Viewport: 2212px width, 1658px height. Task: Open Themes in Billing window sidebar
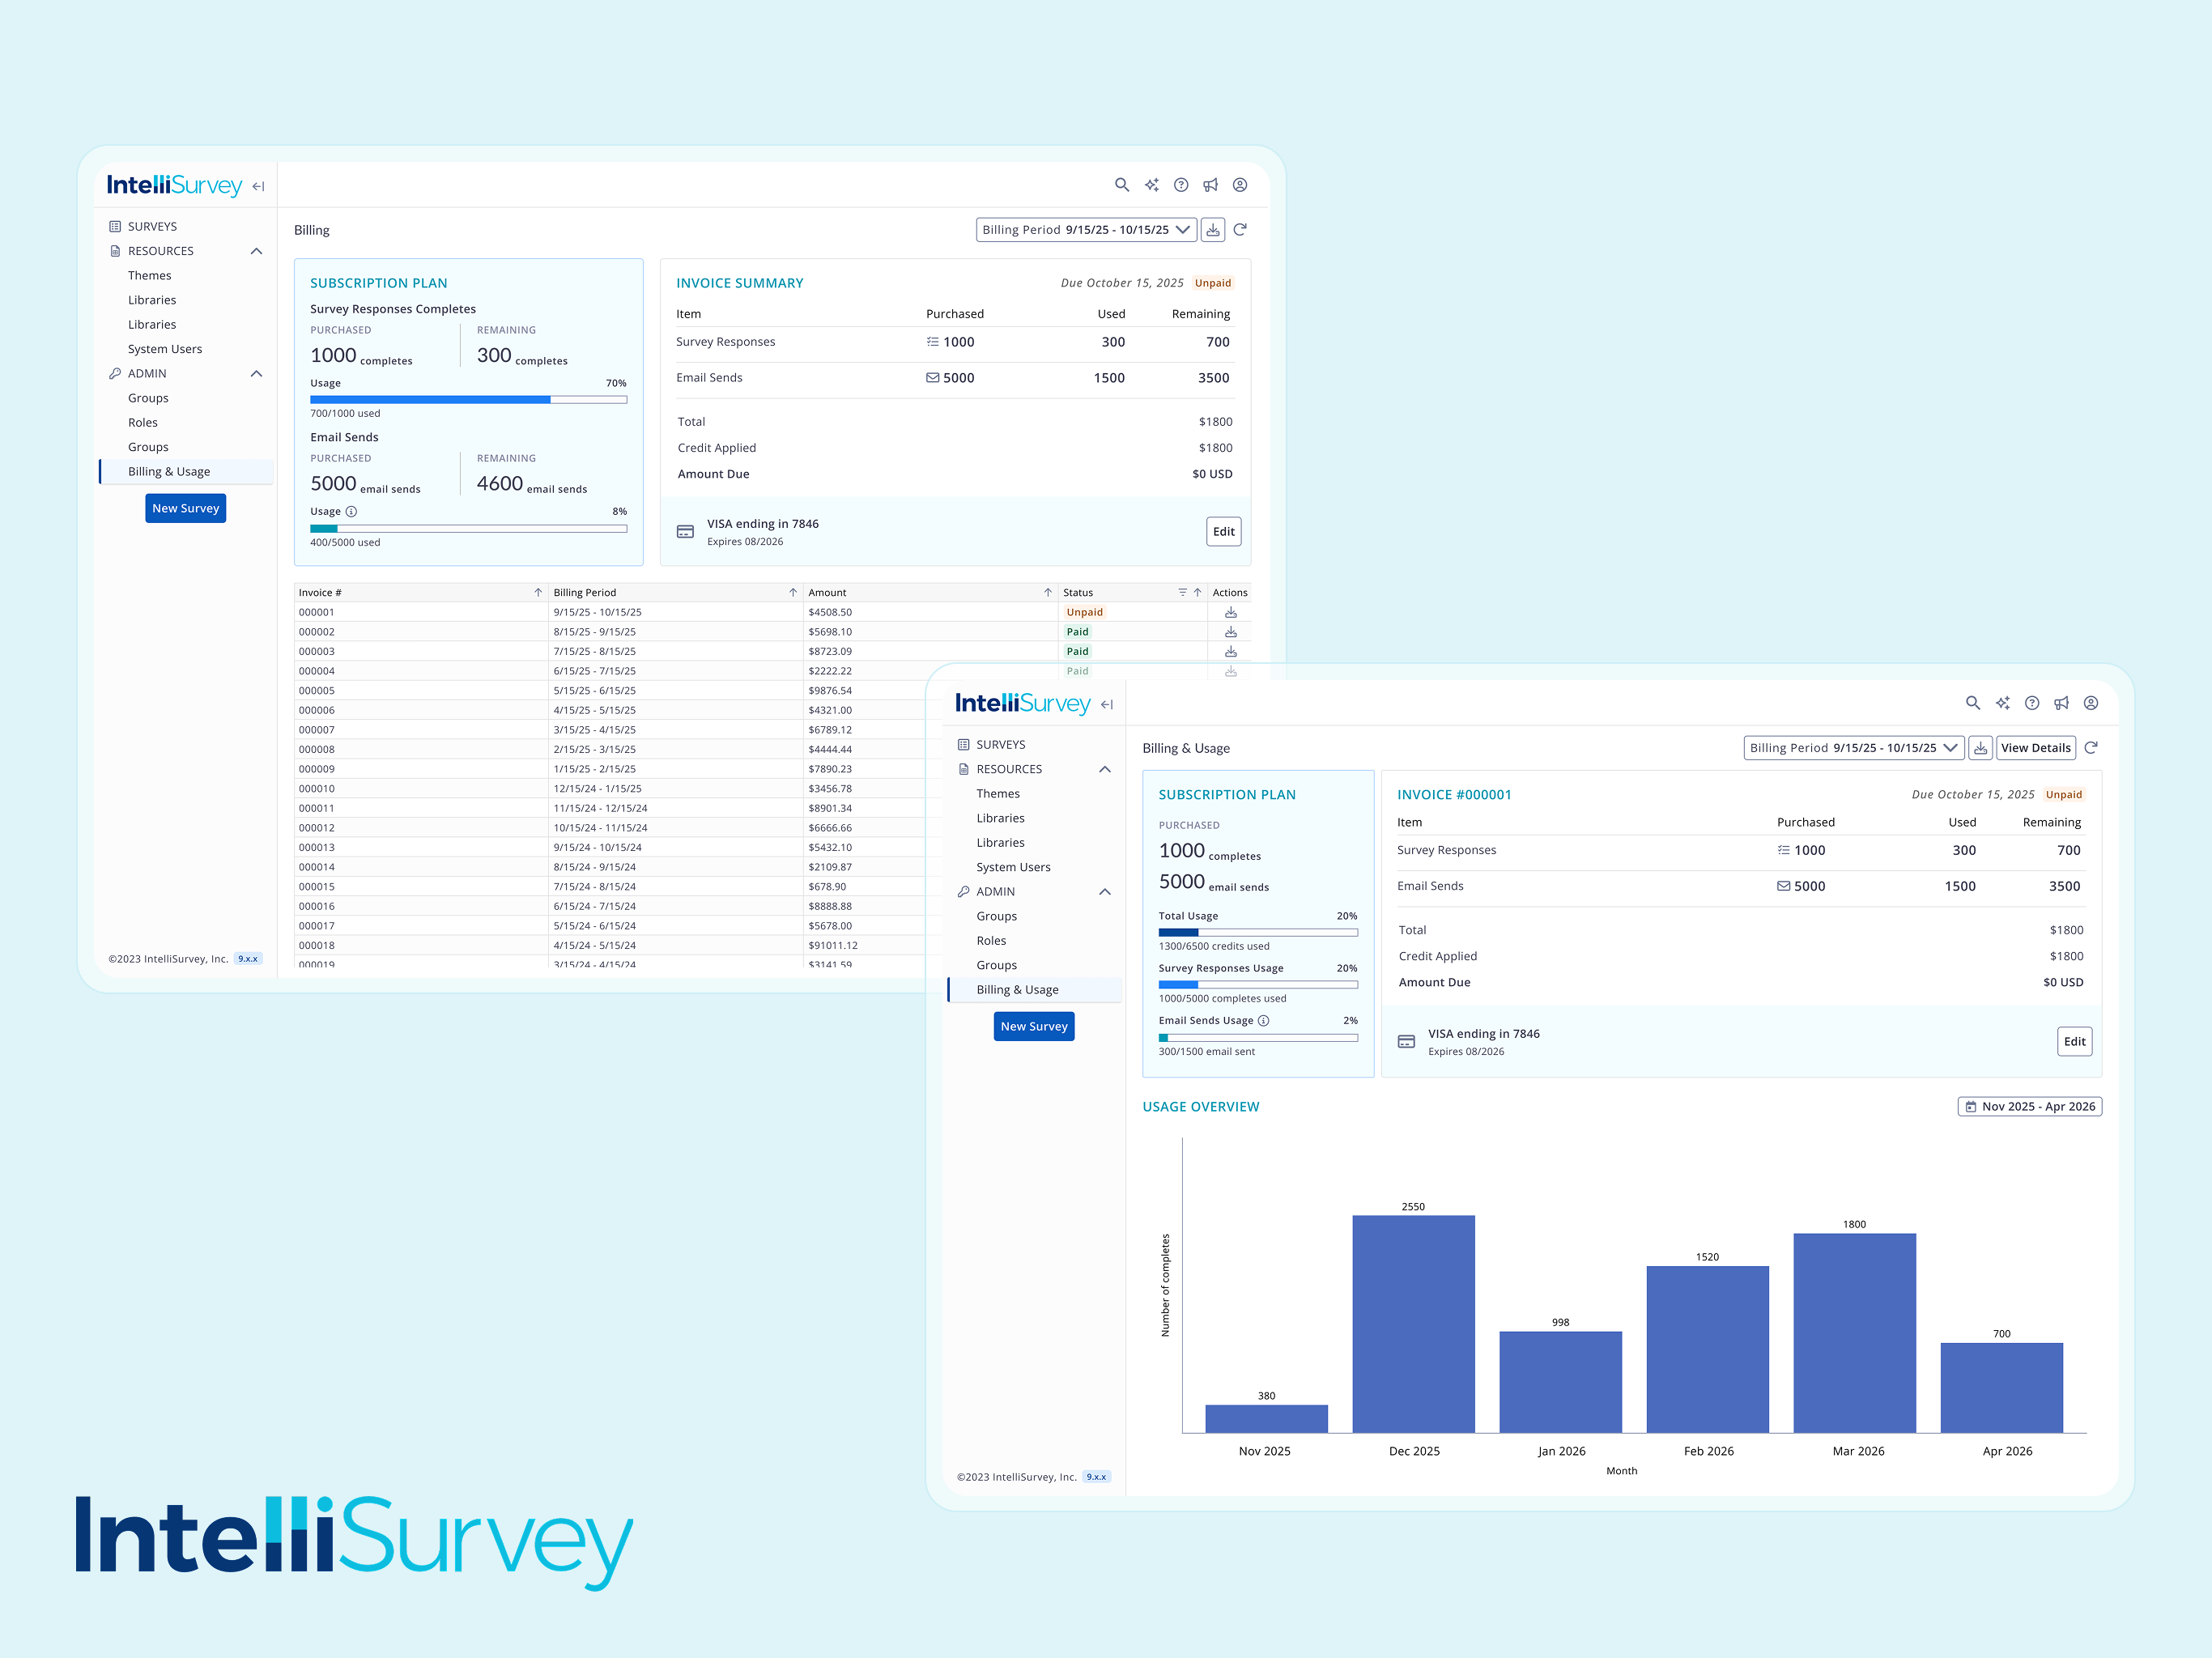[150, 276]
